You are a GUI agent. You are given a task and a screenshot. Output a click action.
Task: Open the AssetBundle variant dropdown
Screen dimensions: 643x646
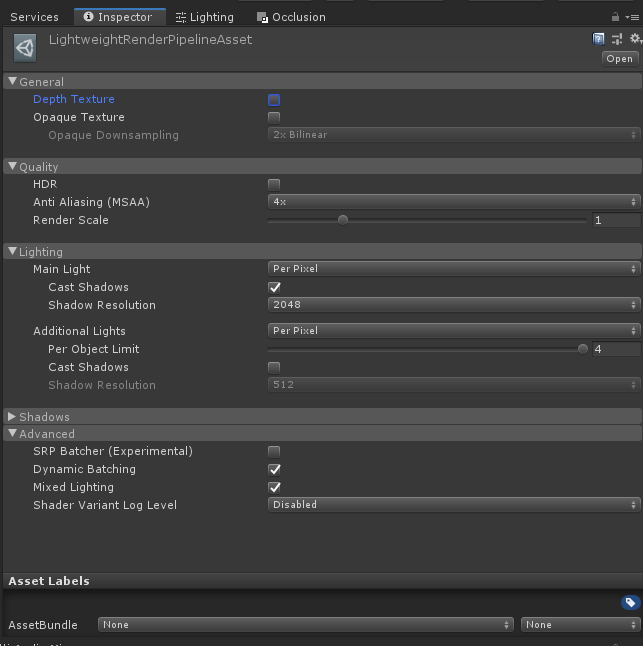click(x=581, y=625)
